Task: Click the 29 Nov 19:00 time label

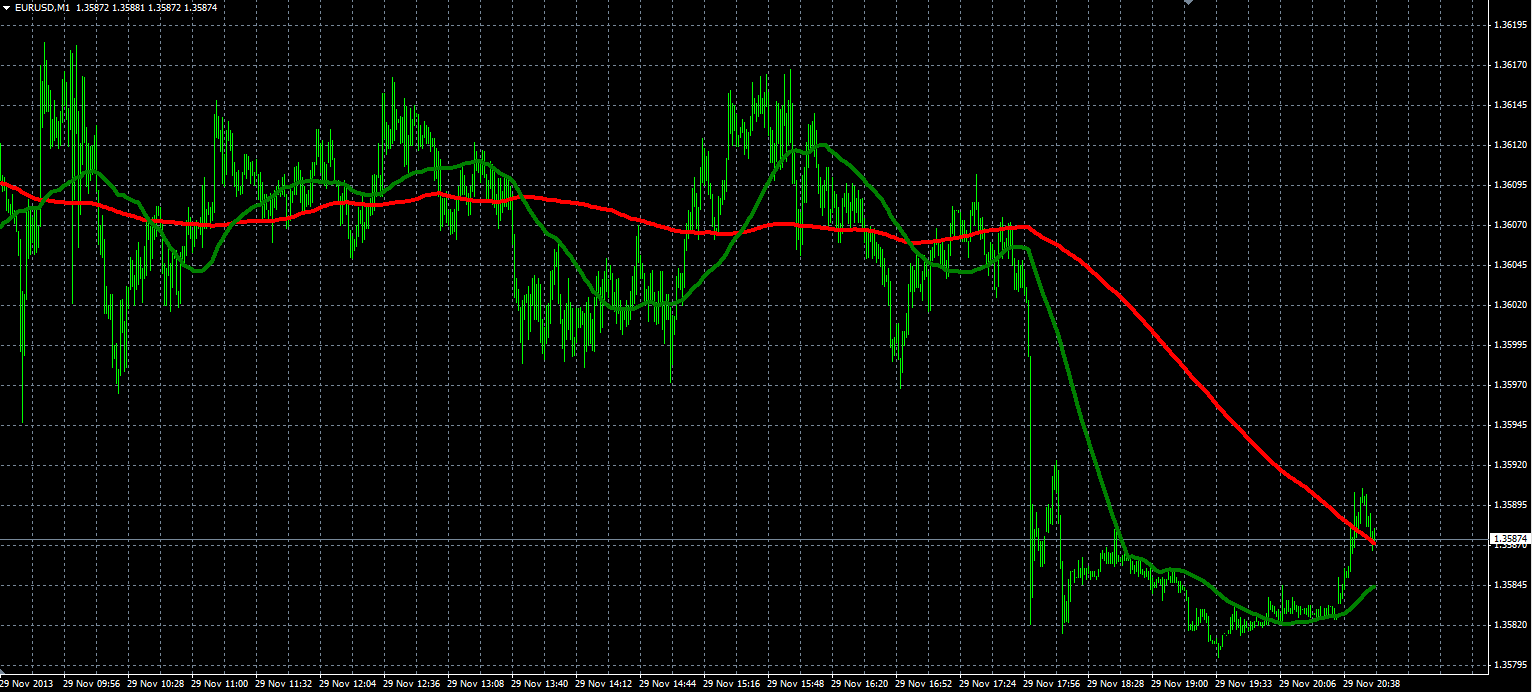Action: point(1180,684)
